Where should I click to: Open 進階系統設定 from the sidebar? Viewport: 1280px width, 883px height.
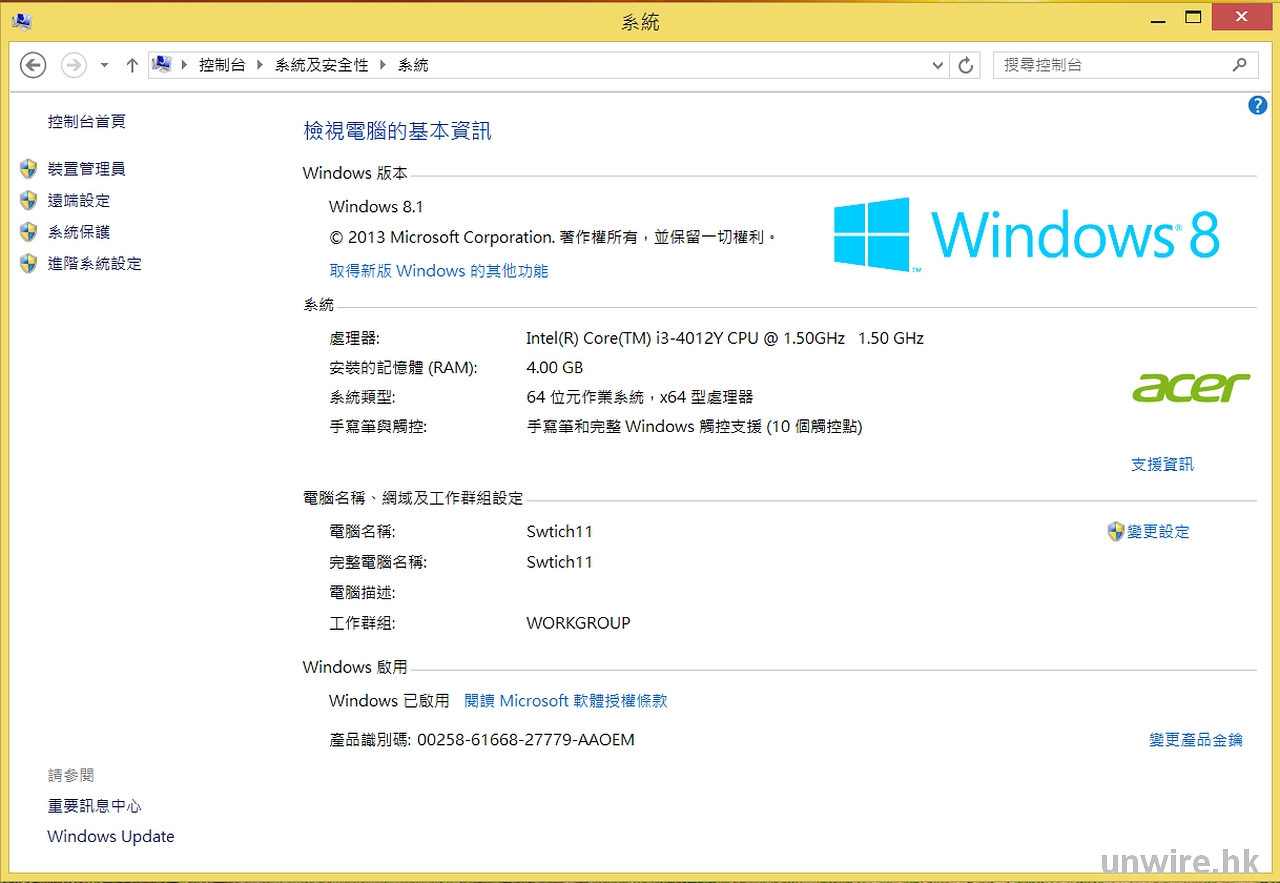[x=95, y=264]
